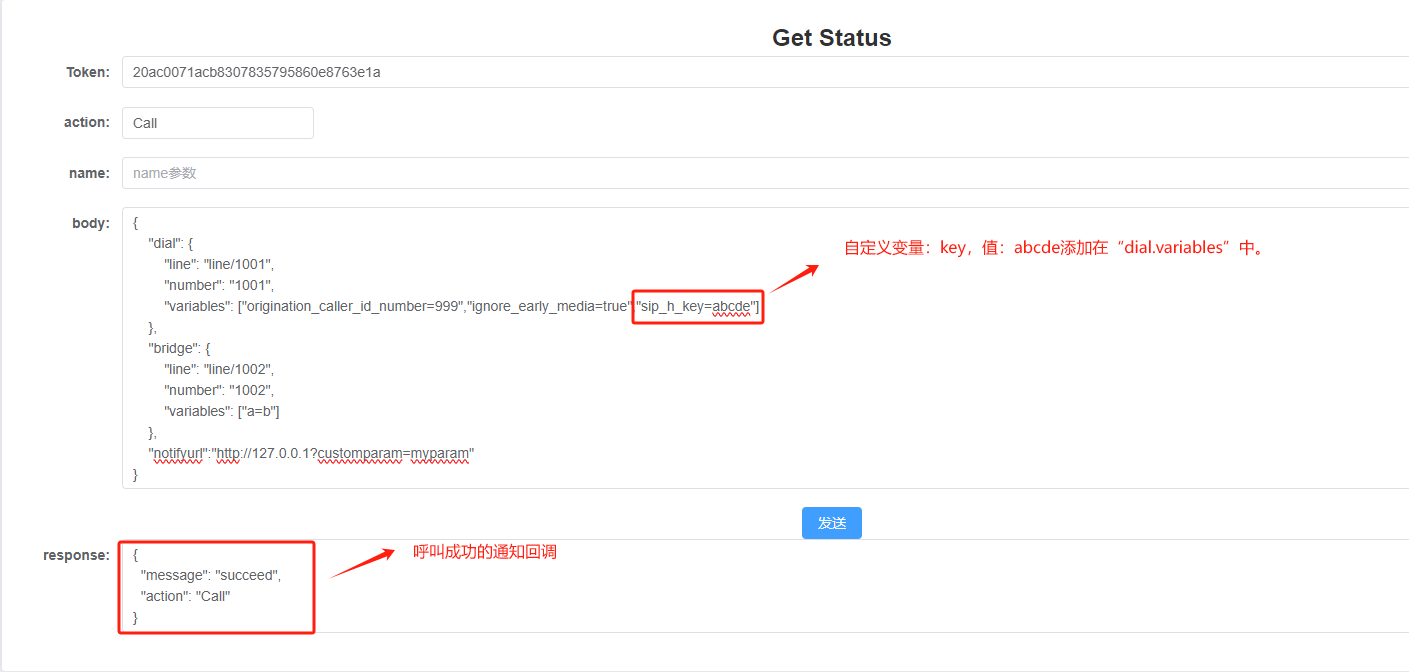
Task: Click the "bridge": { line in body
Action: pos(179,348)
